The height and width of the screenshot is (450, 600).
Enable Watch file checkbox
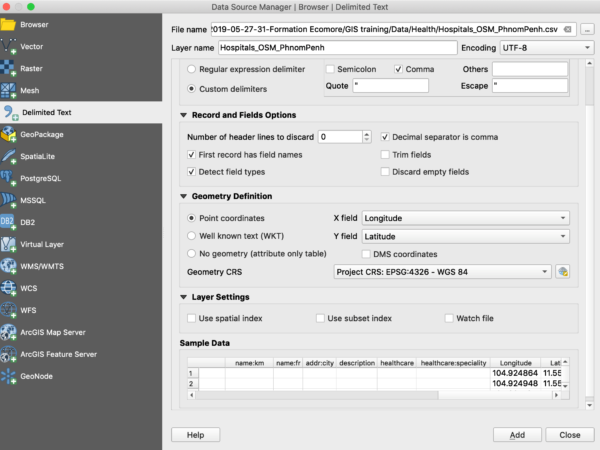click(x=449, y=318)
